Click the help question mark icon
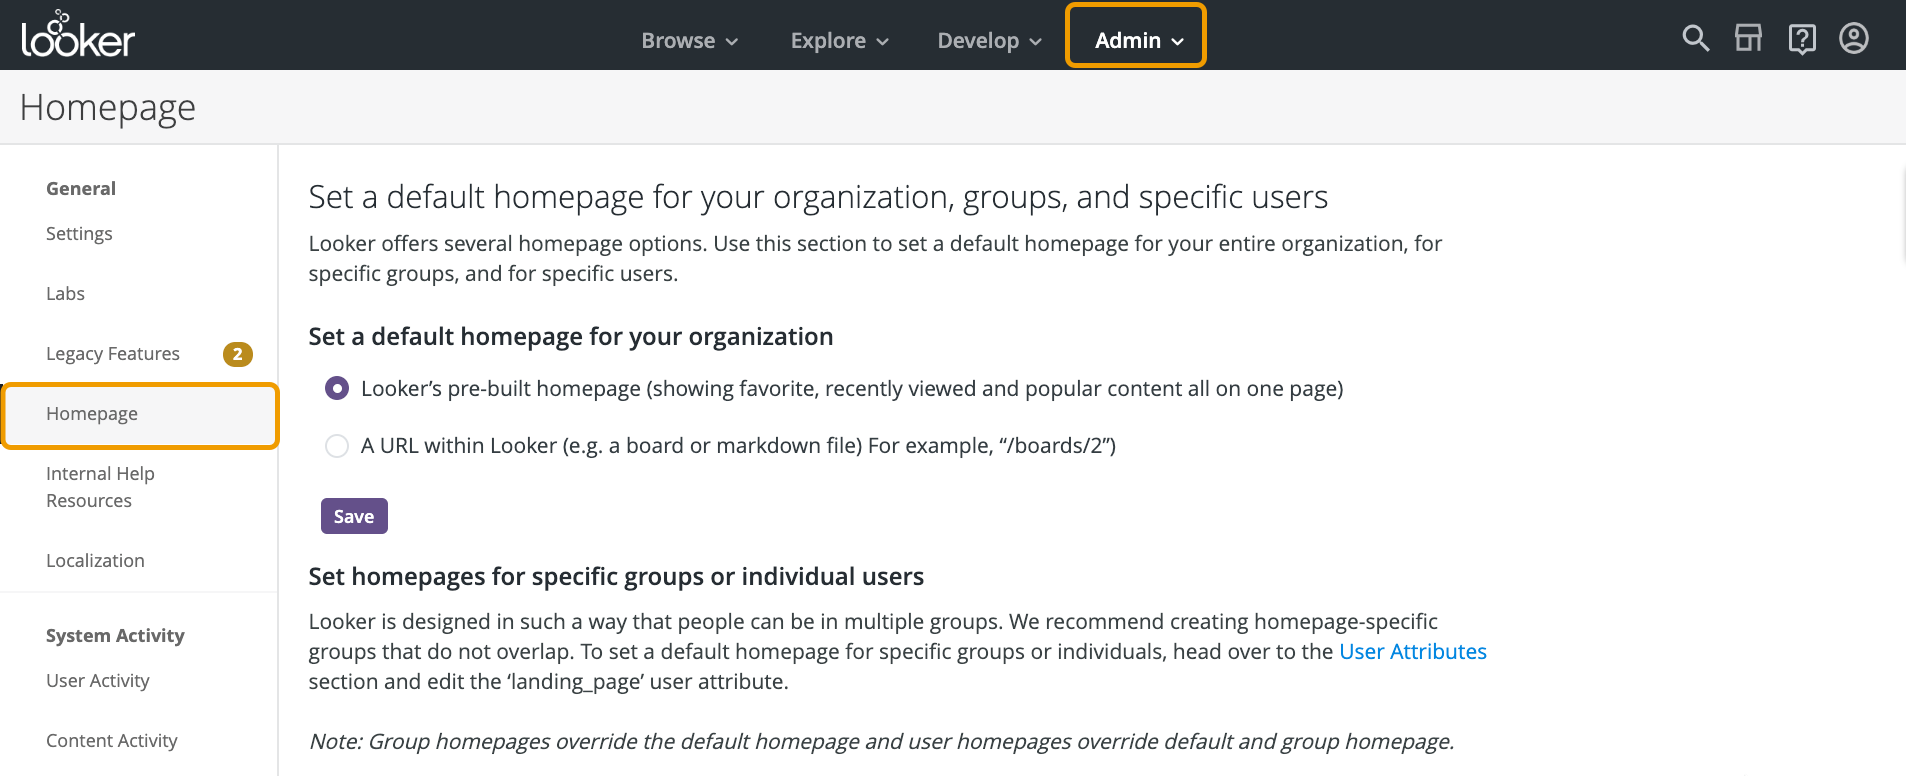 (x=1801, y=39)
